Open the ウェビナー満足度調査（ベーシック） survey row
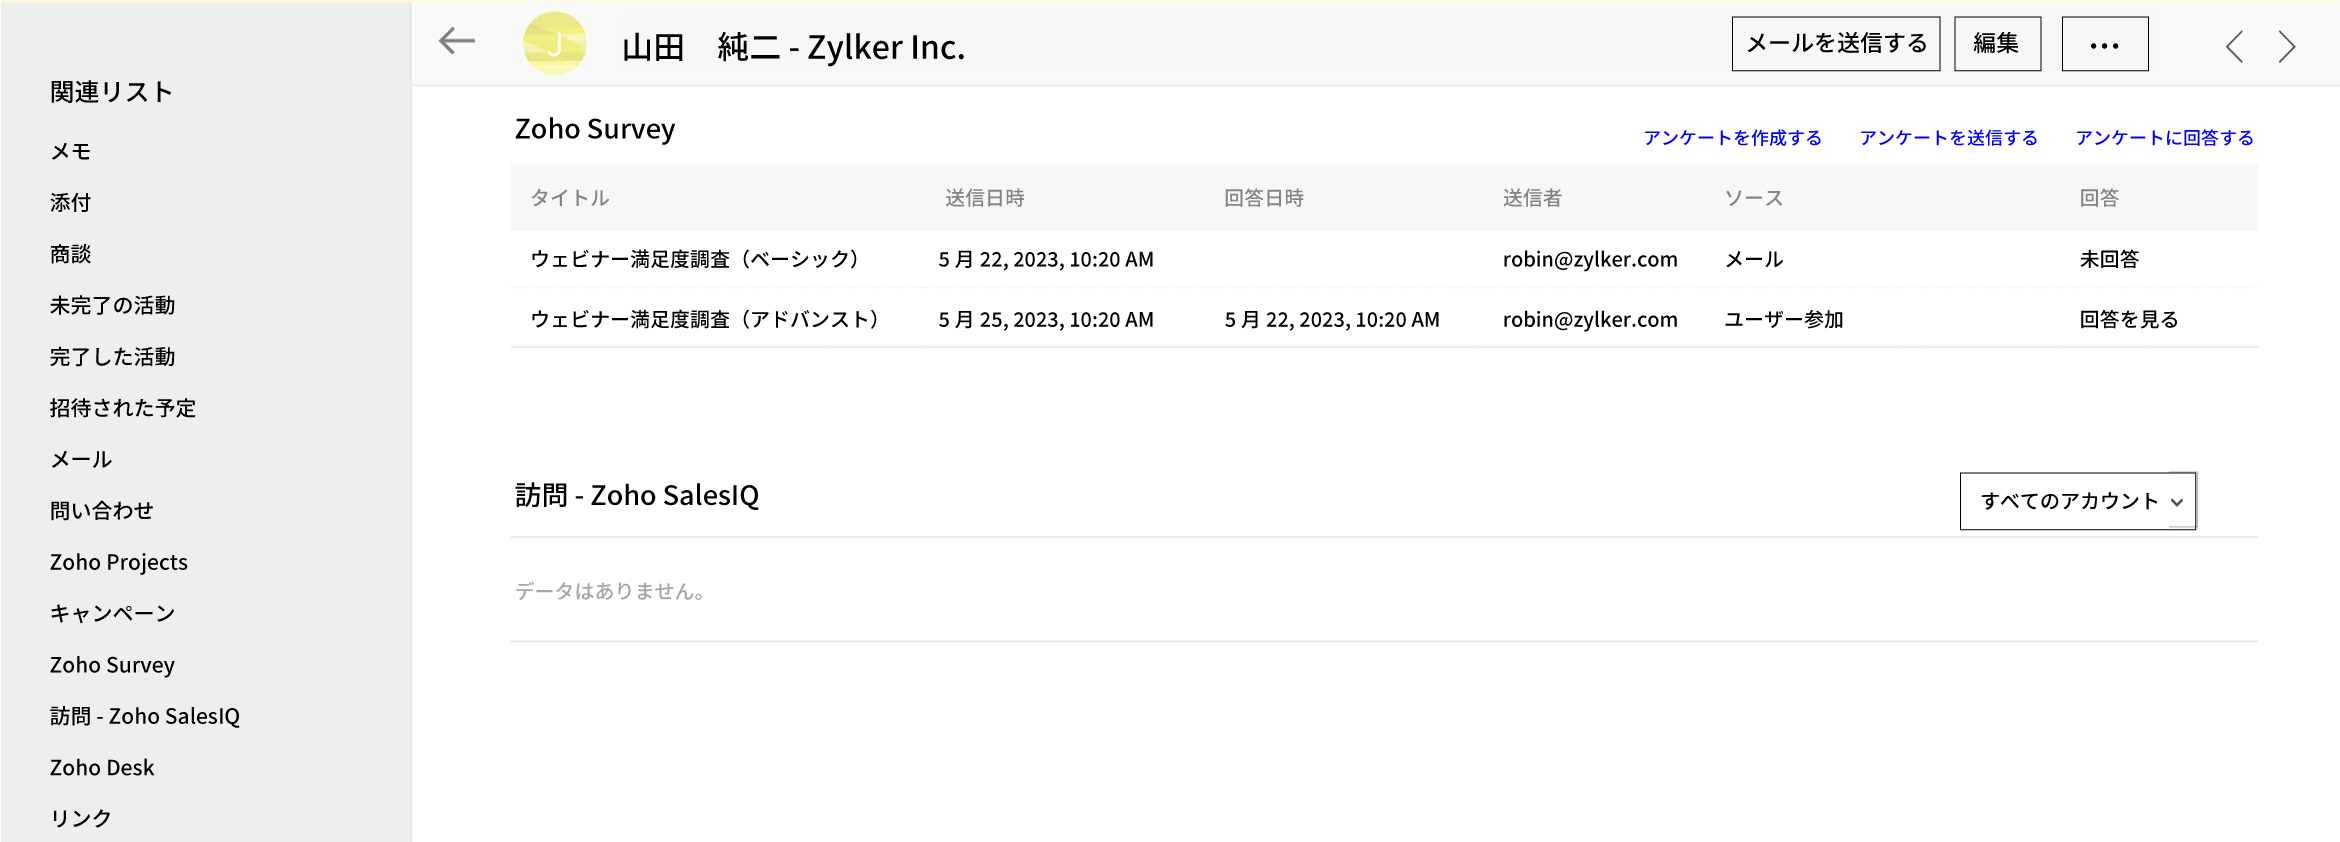 (694, 260)
